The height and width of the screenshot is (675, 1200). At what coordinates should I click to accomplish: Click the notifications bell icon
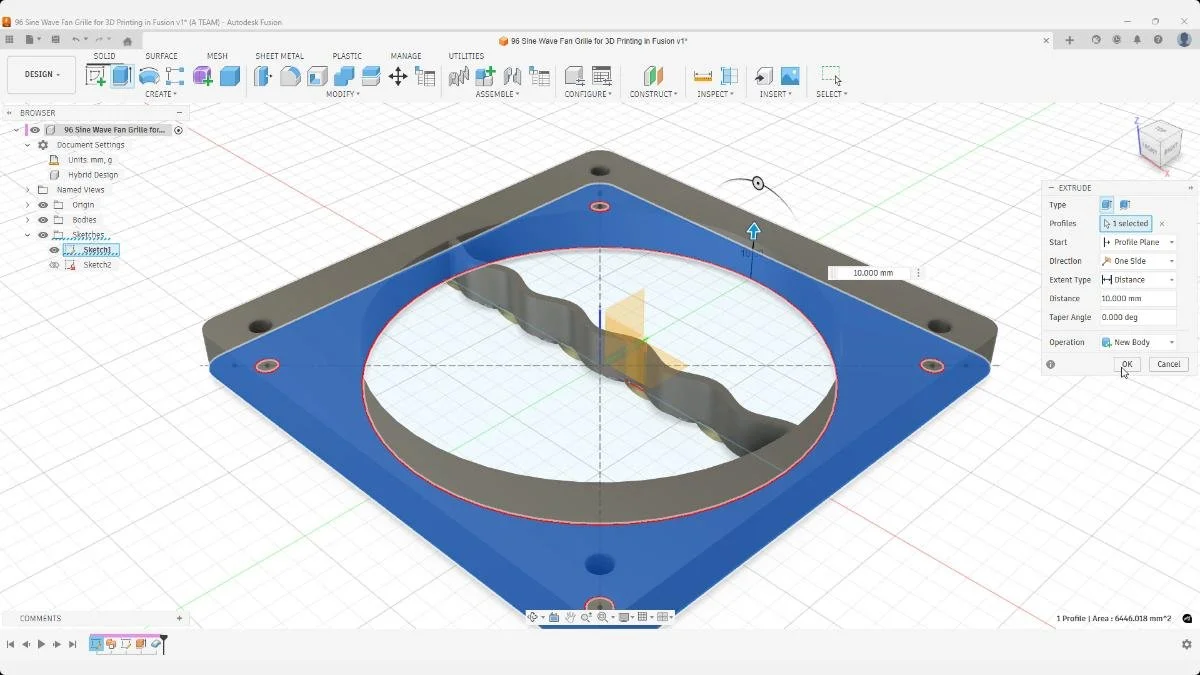[x=1138, y=40]
